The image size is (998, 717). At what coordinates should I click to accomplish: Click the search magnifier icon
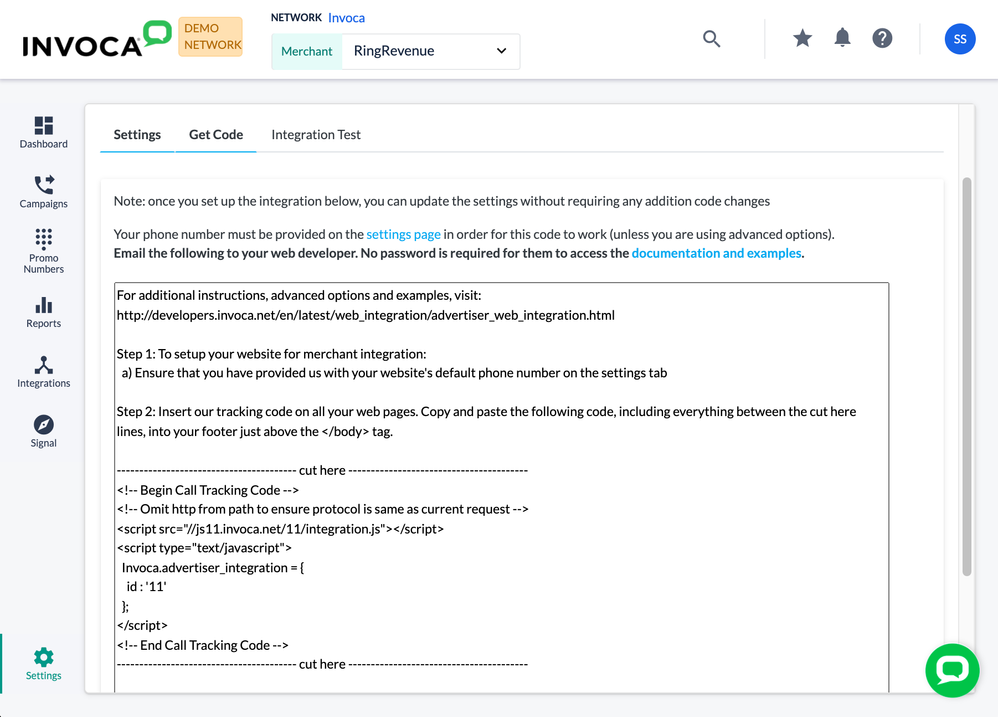pyautogui.click(x=712, y=39)
